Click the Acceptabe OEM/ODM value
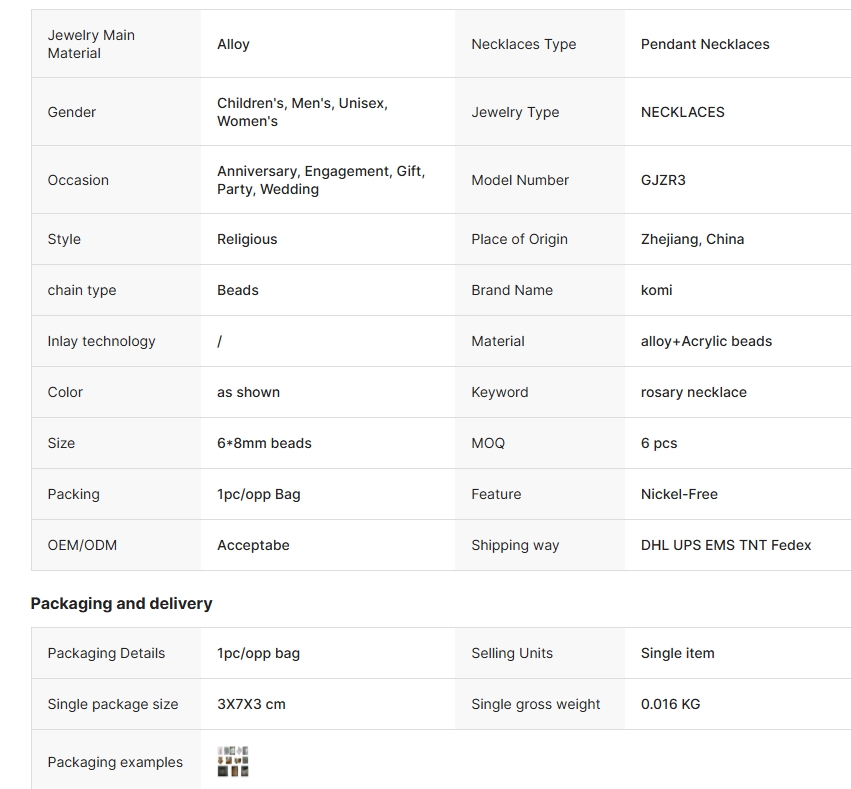851x789 pixels. click(253, 545)
